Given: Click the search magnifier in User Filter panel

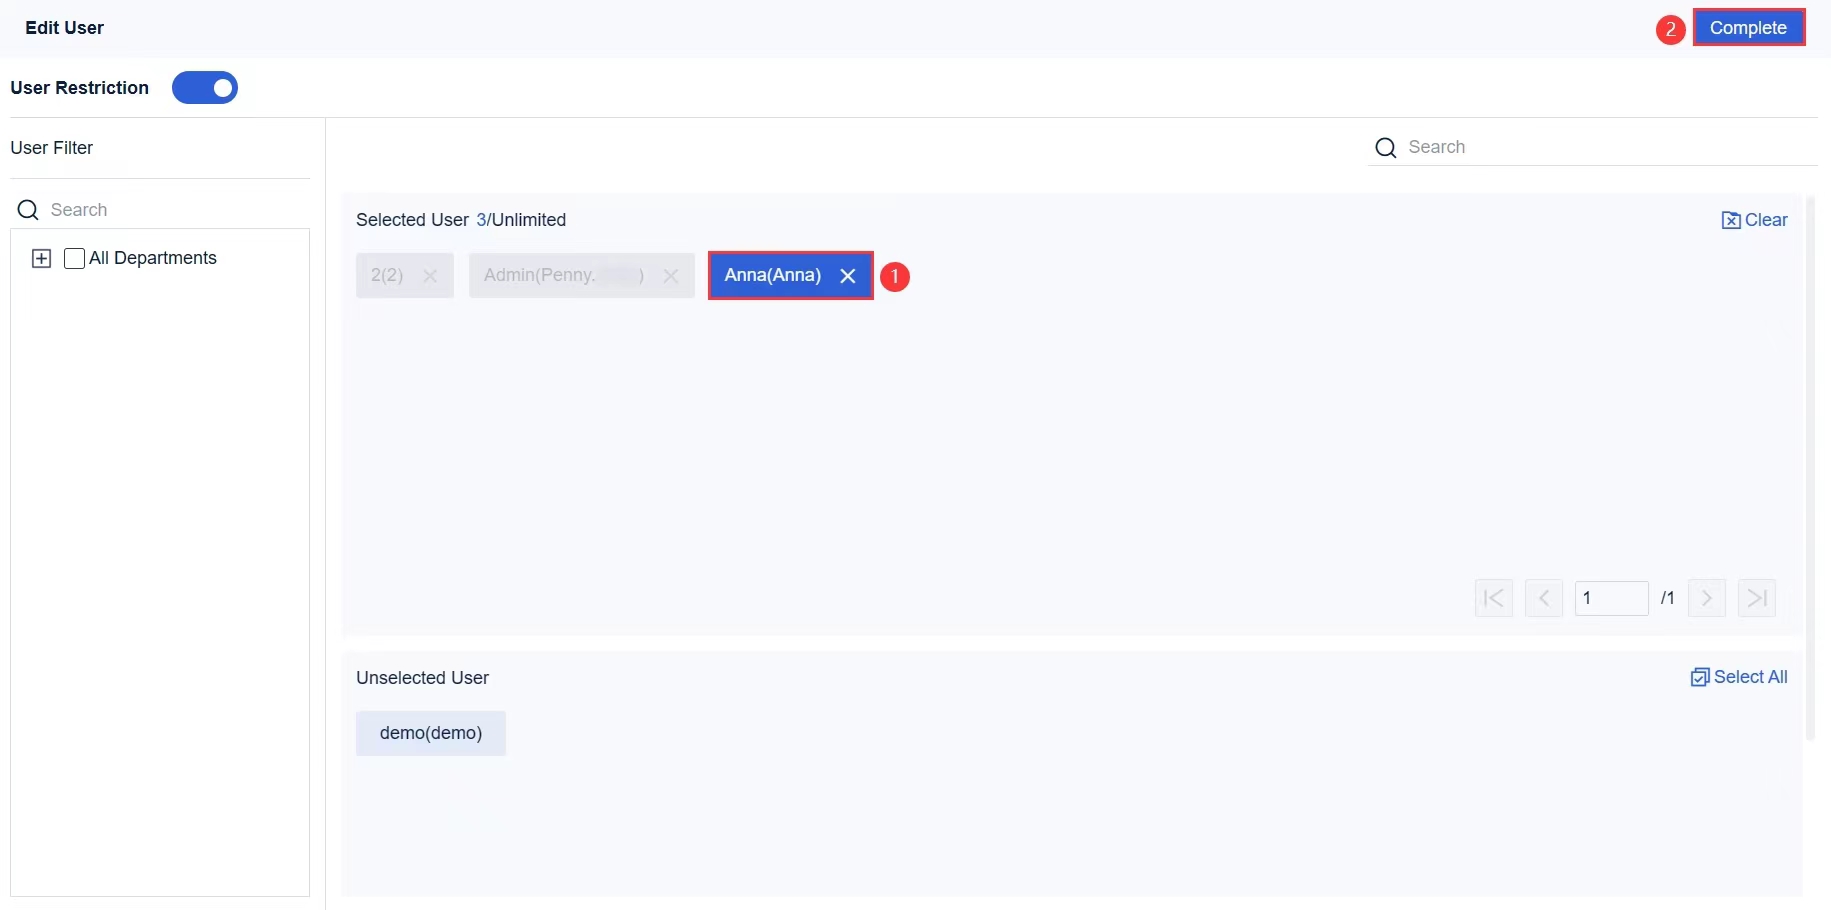Looking at the screenshot, I should tap(28, 210).
